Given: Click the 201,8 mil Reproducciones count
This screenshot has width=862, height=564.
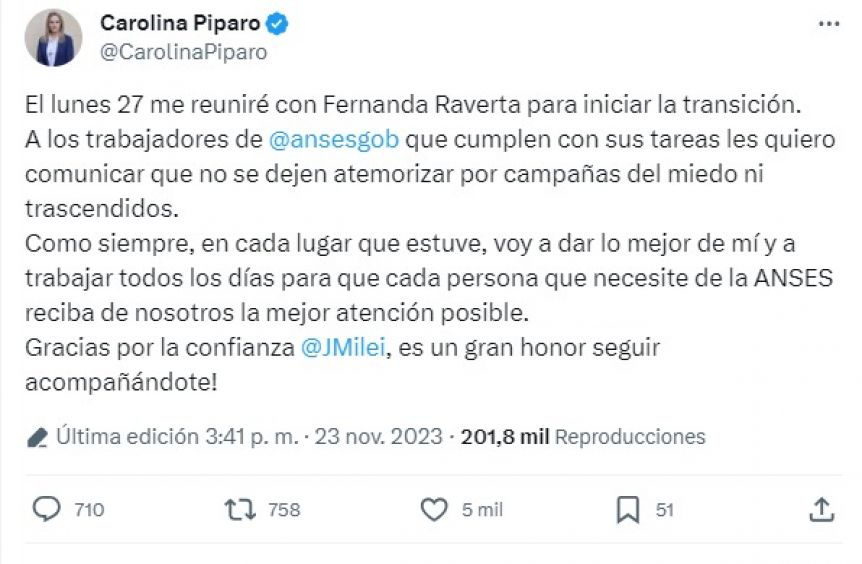Looking at the screenshot, I should 583,437.
